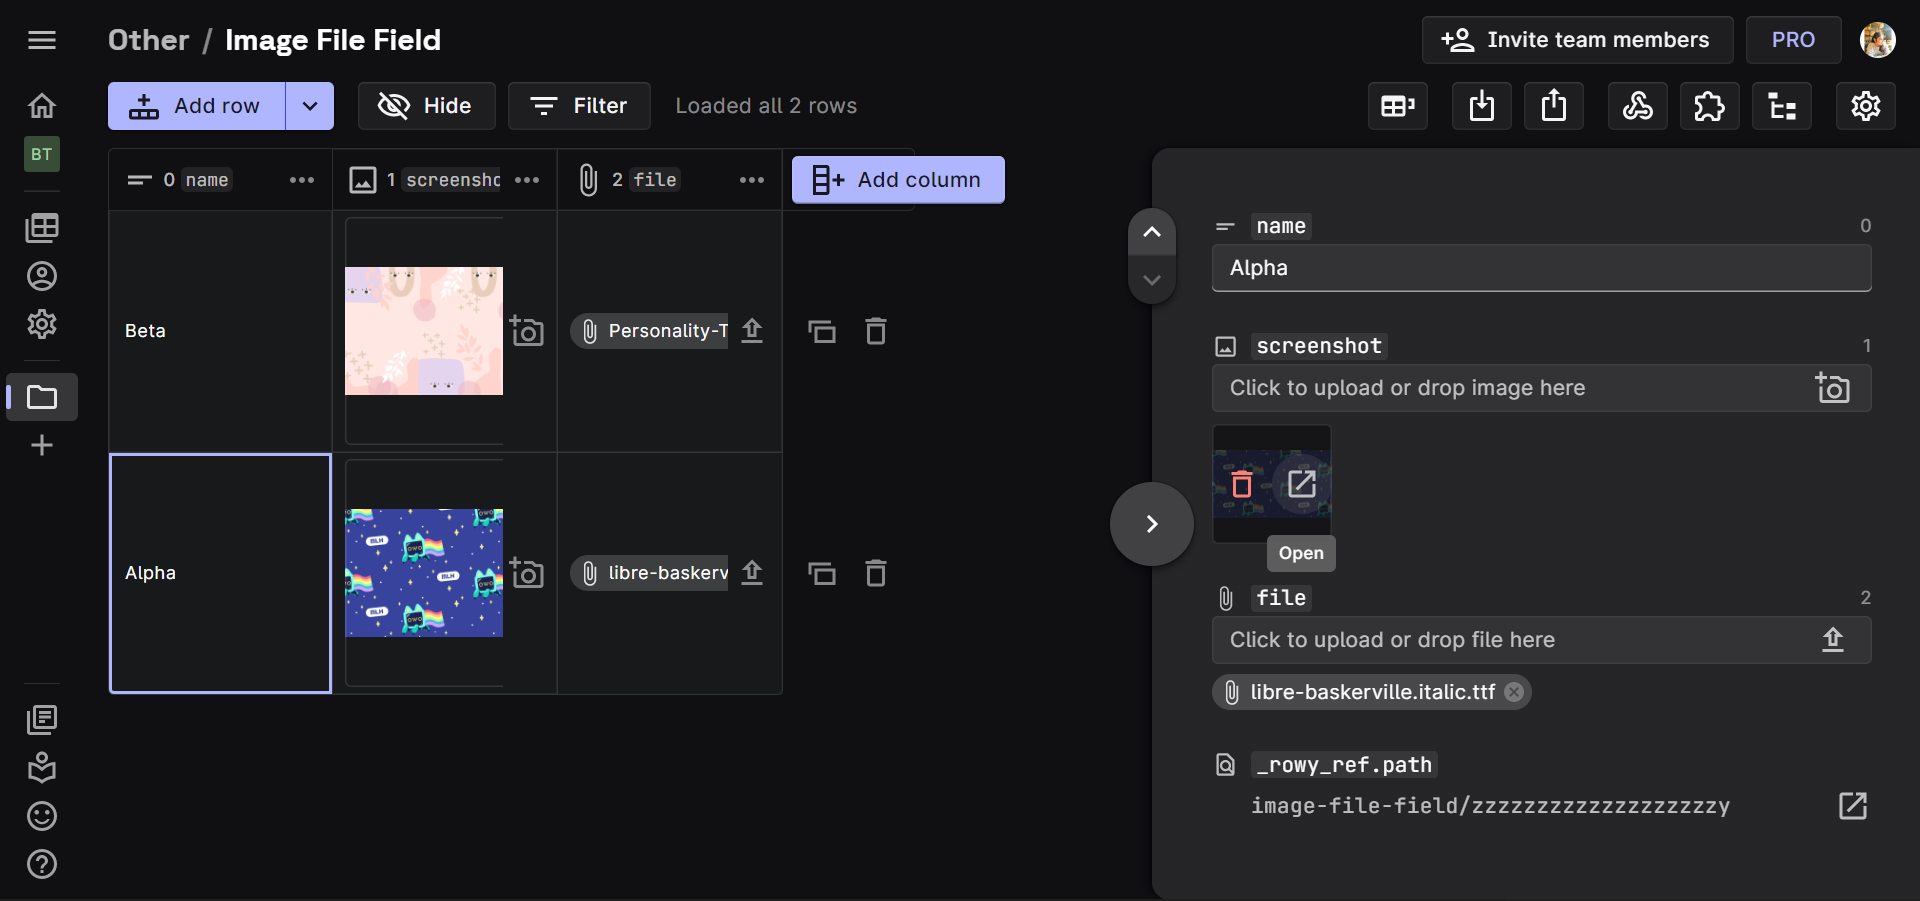1920x901 pixels.
Task: Collapse the side drawer panel
Action: [1151, 524]
